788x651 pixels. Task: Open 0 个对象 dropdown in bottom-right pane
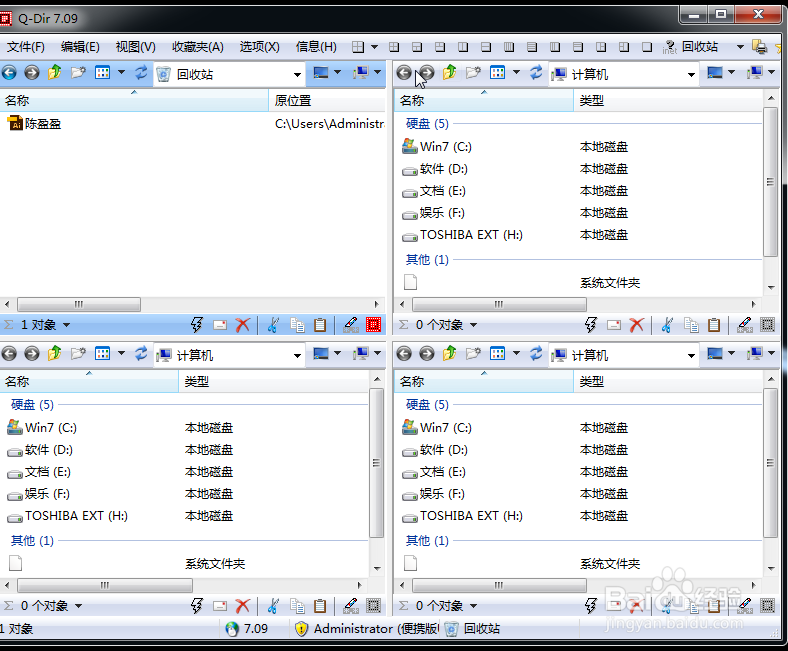pyautogui.click(x=473, y=606)
